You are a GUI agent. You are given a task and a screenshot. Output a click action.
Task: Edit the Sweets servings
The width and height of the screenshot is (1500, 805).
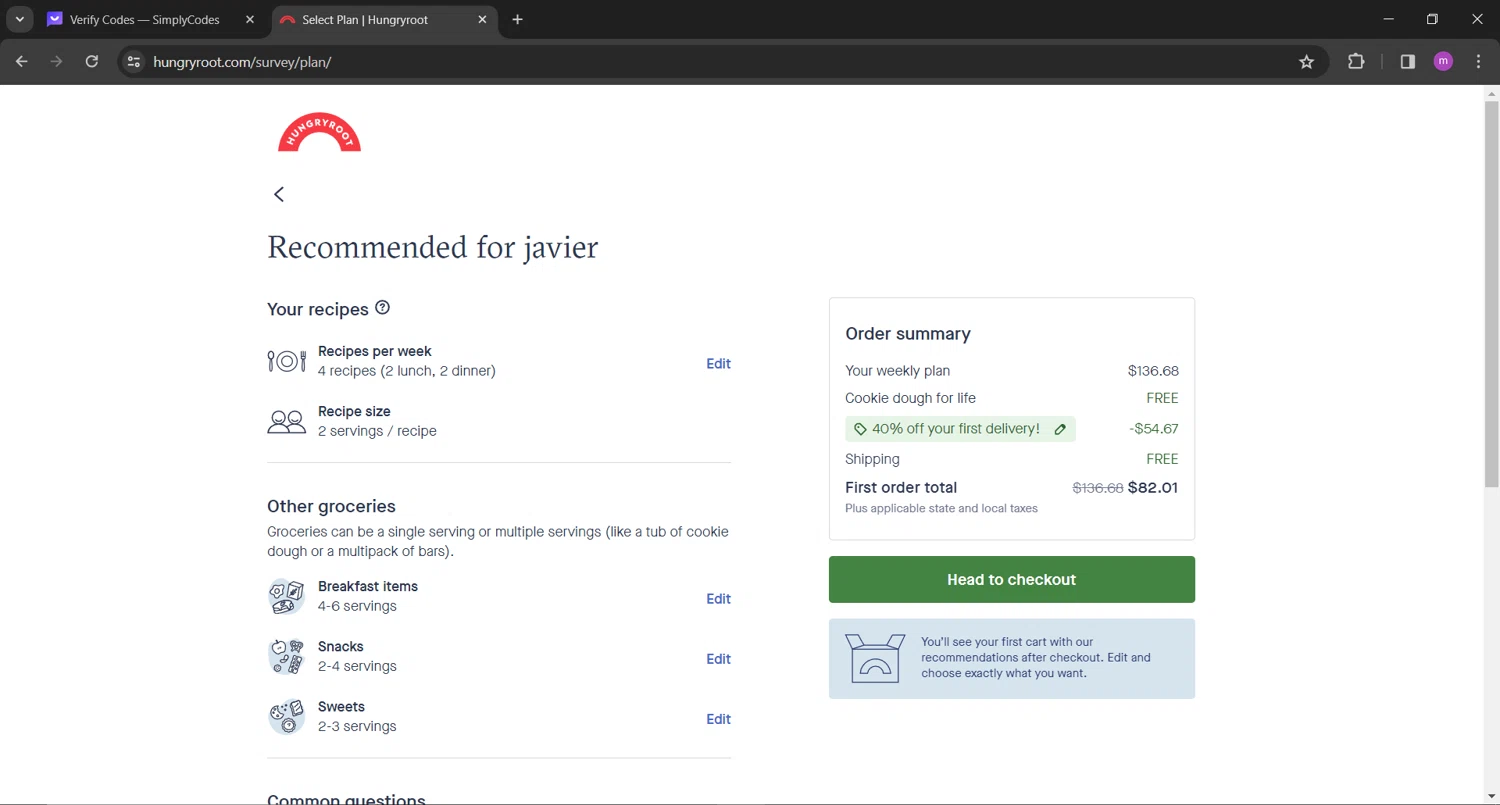click(x=718, y=719)
